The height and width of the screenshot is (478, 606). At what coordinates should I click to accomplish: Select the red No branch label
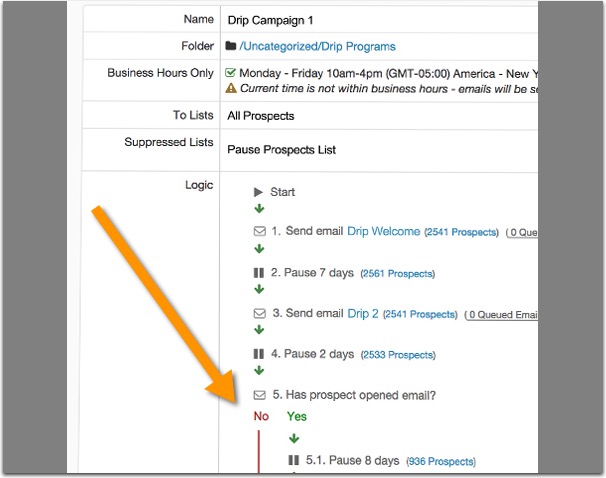(x=261, y=416)
